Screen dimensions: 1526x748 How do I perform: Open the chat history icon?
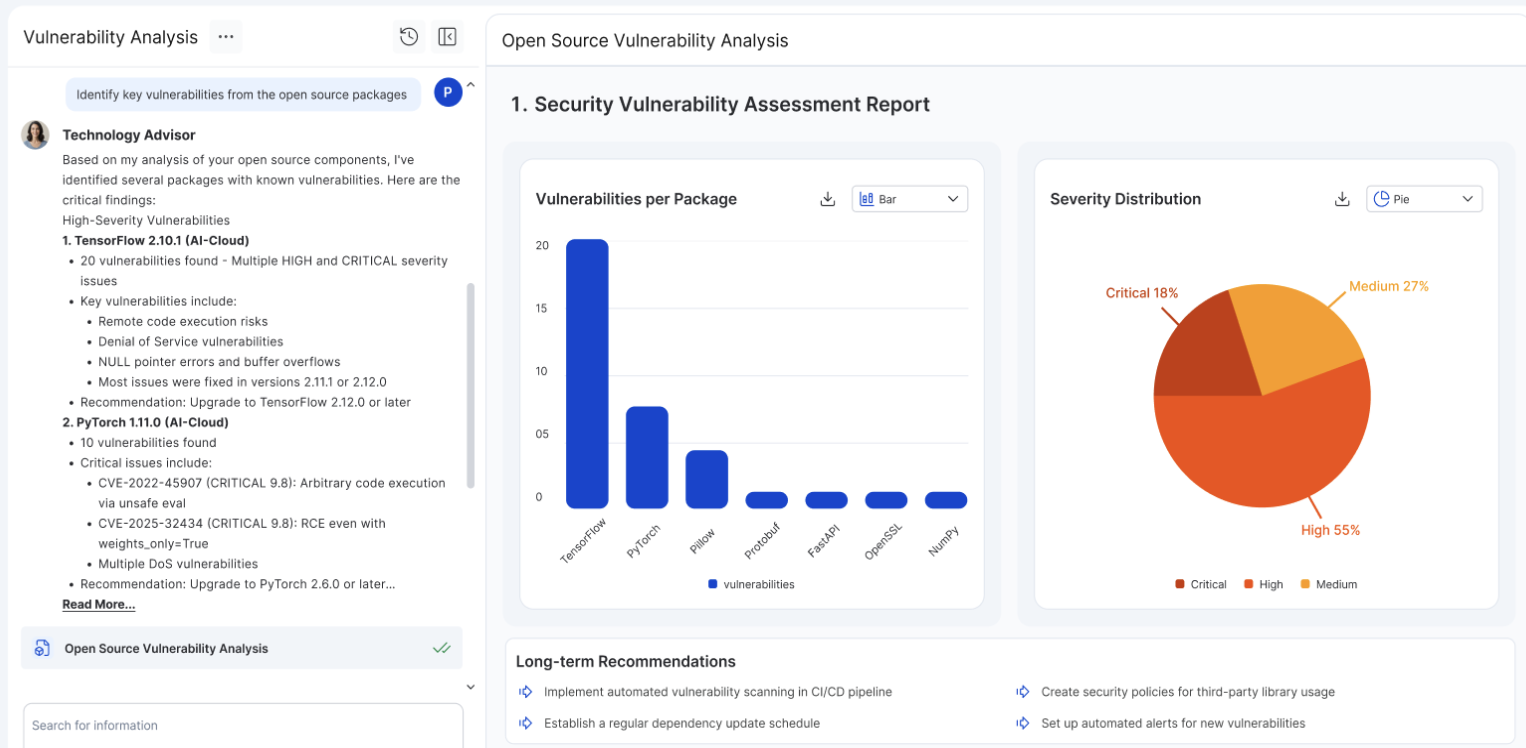409,37
